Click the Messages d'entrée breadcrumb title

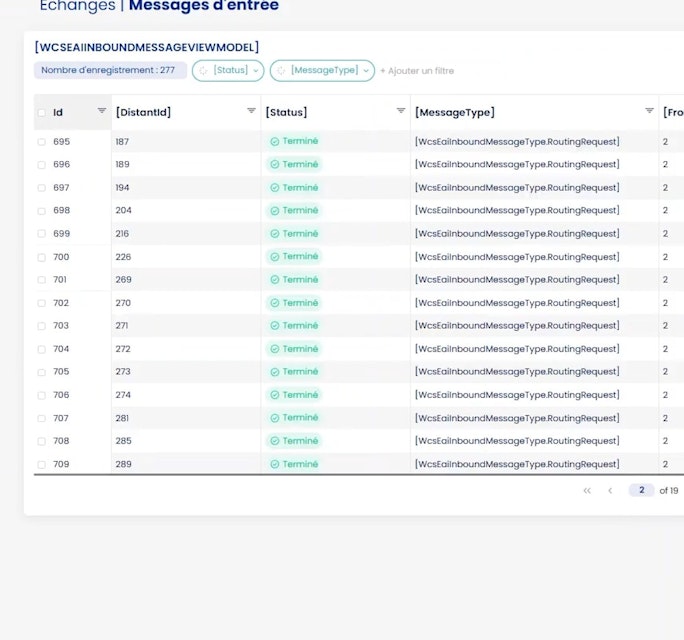tap(204, 6)
